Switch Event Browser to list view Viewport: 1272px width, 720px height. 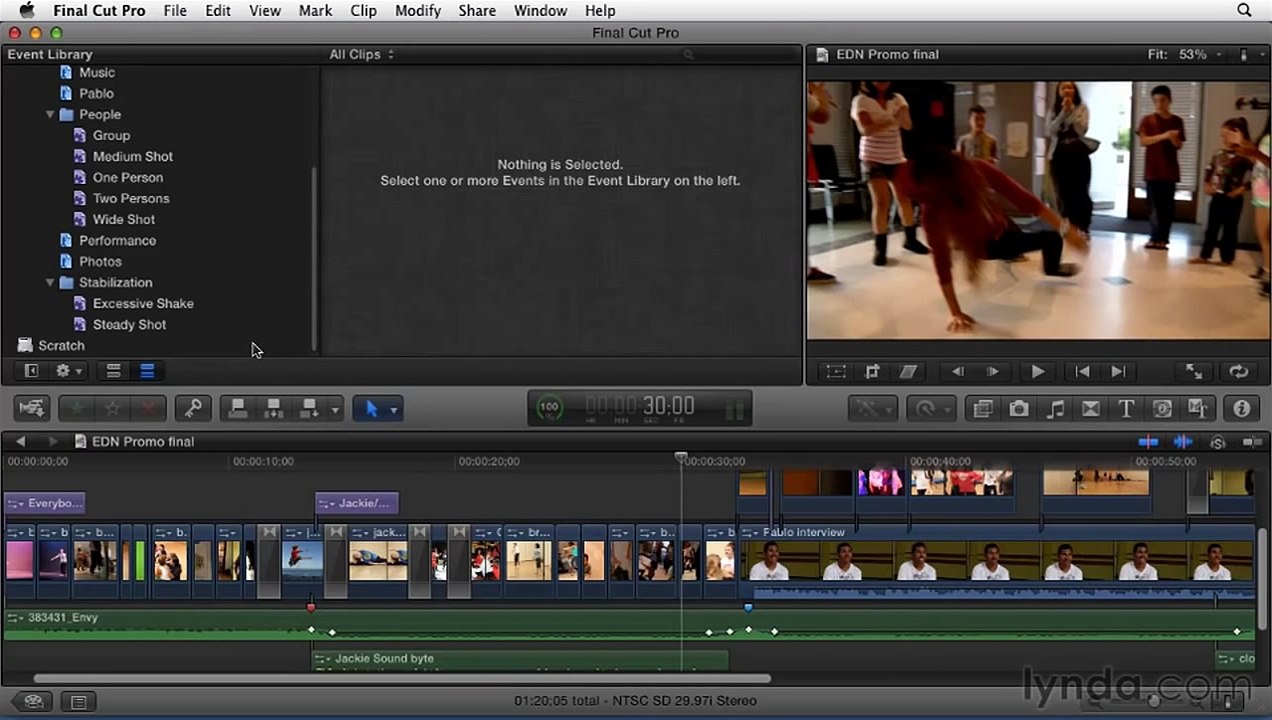coord(147,371)
